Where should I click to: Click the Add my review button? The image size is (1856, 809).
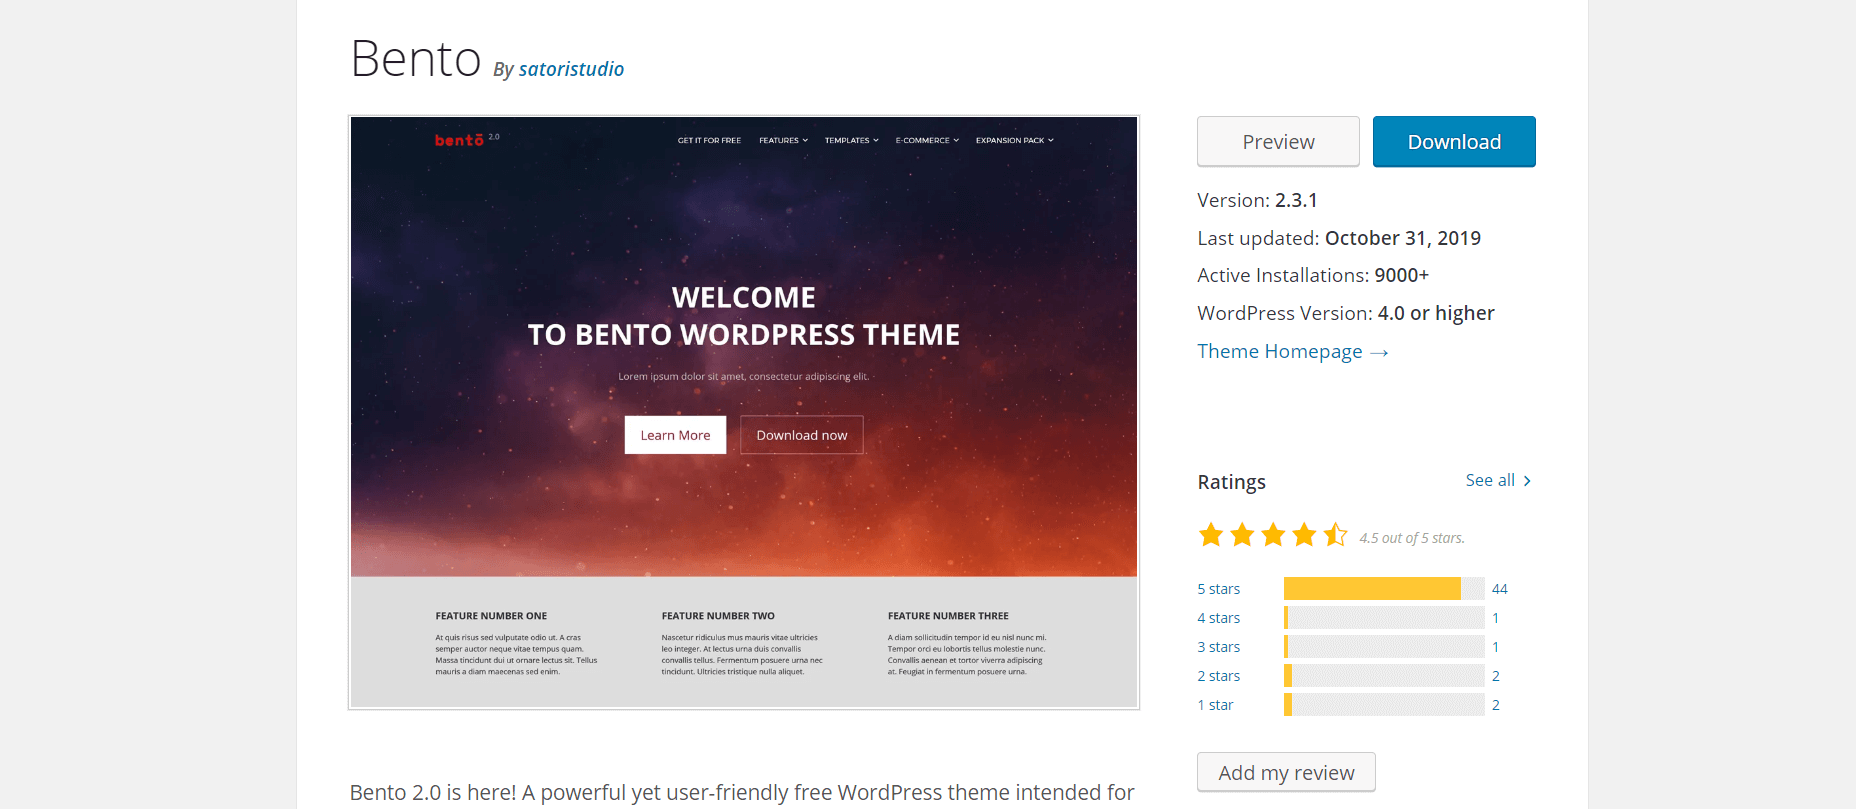[1286, 772]
